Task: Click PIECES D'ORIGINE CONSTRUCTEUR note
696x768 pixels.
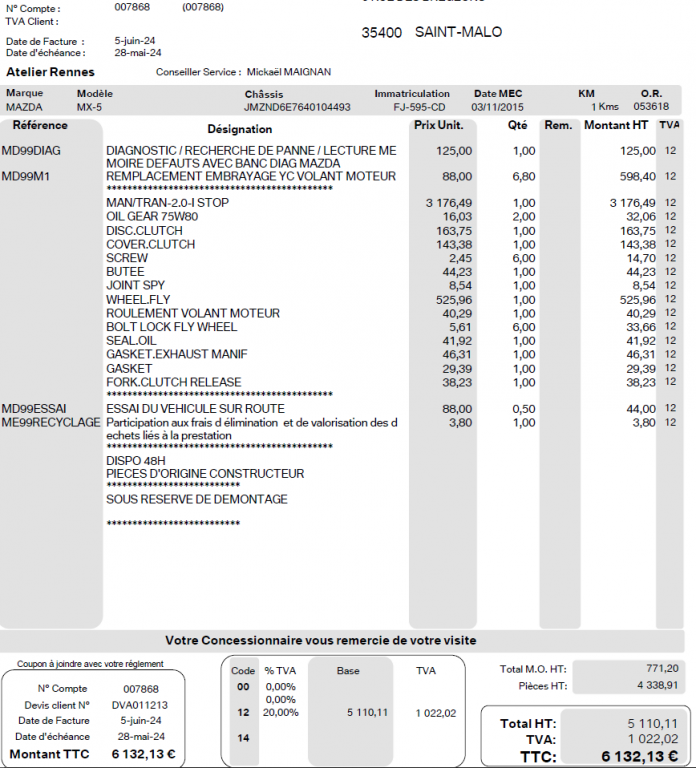Action: click(x=205, y=474)
